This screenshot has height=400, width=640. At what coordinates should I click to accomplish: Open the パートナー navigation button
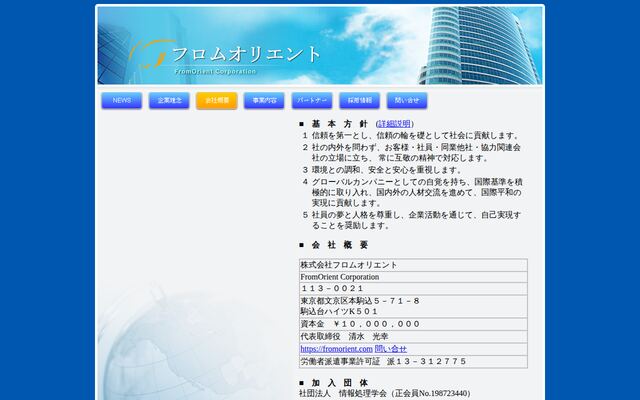coord(312,100)
